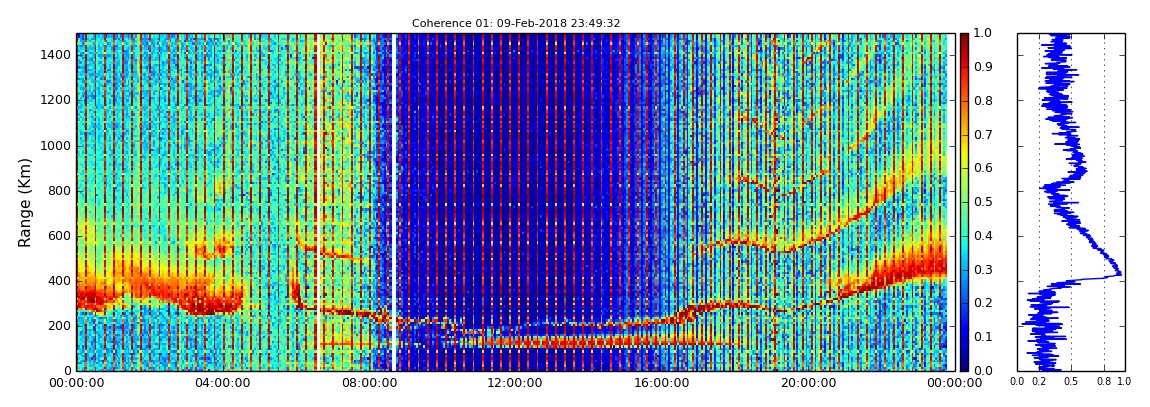Image resolution: width=1150 pixels, height=407 pixels.
Task: Click the 1000 tick label on range axis
Action: pyautogui.click(x=56, y=145)
